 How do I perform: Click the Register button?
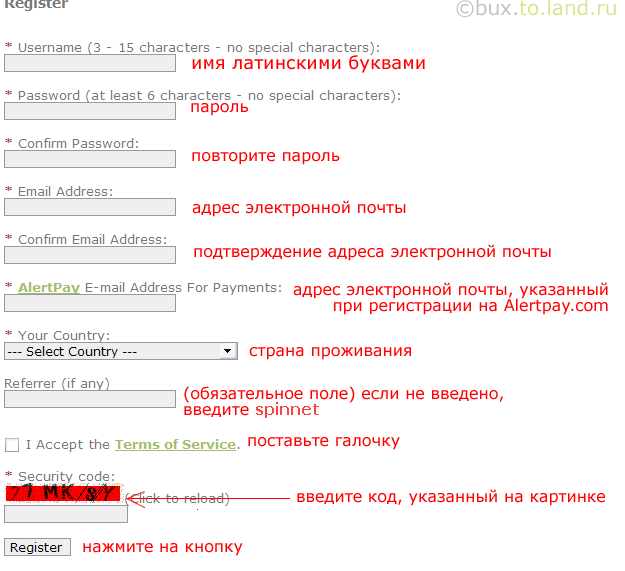37,547
